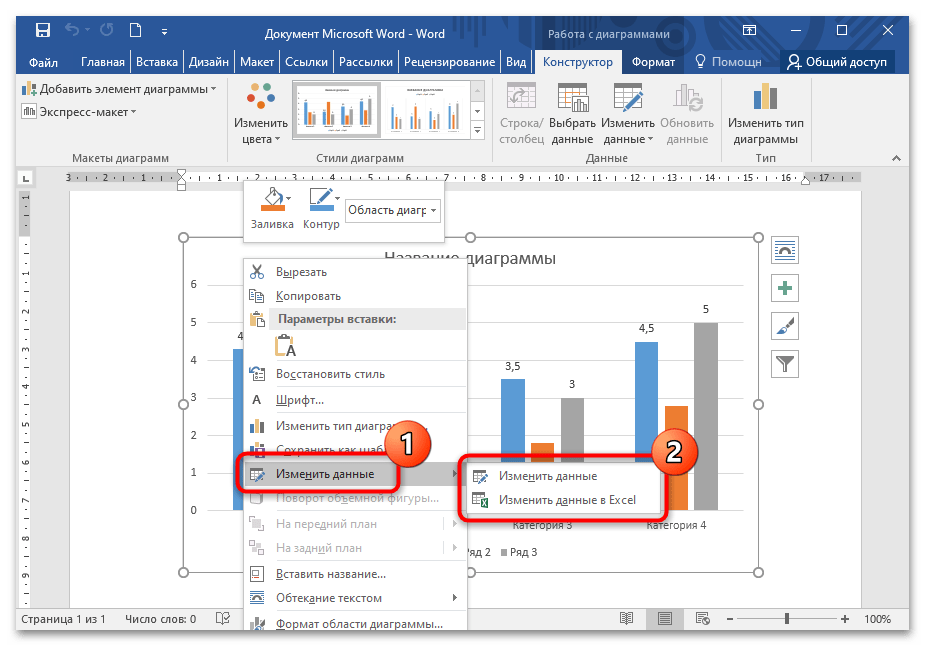
Task: Click the Redo icon in title bar
Action: [x=107, y=29]
